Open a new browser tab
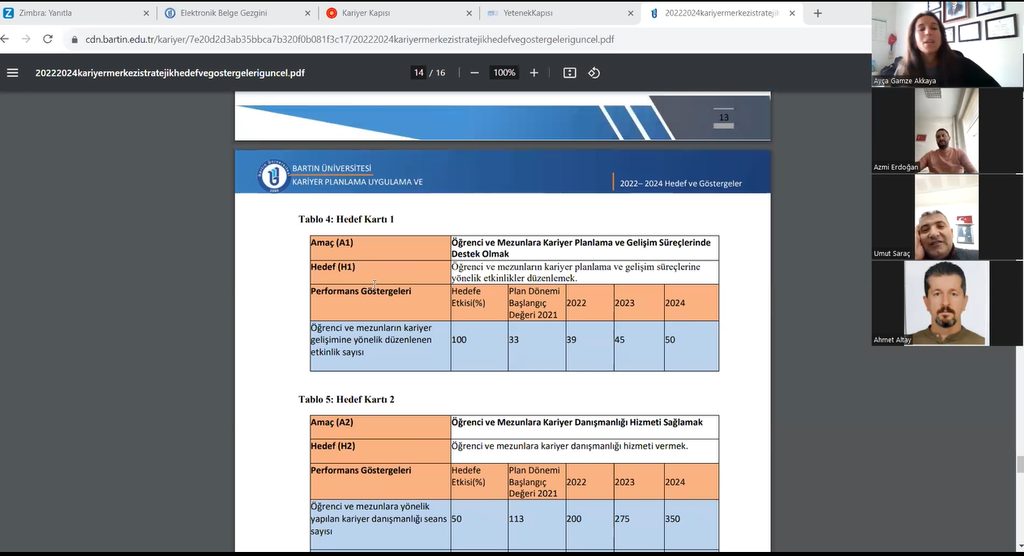This screenshot has height=556, width=1024. coord(818,13)
